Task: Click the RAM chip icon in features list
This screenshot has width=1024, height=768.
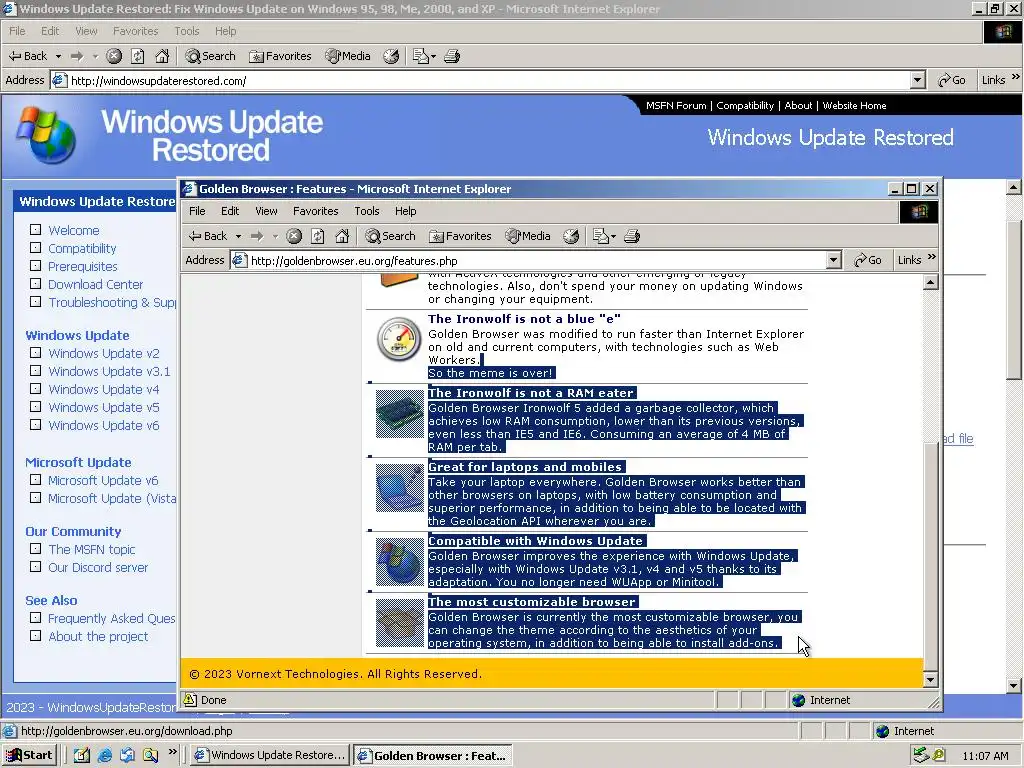Action: pos(400,414)
